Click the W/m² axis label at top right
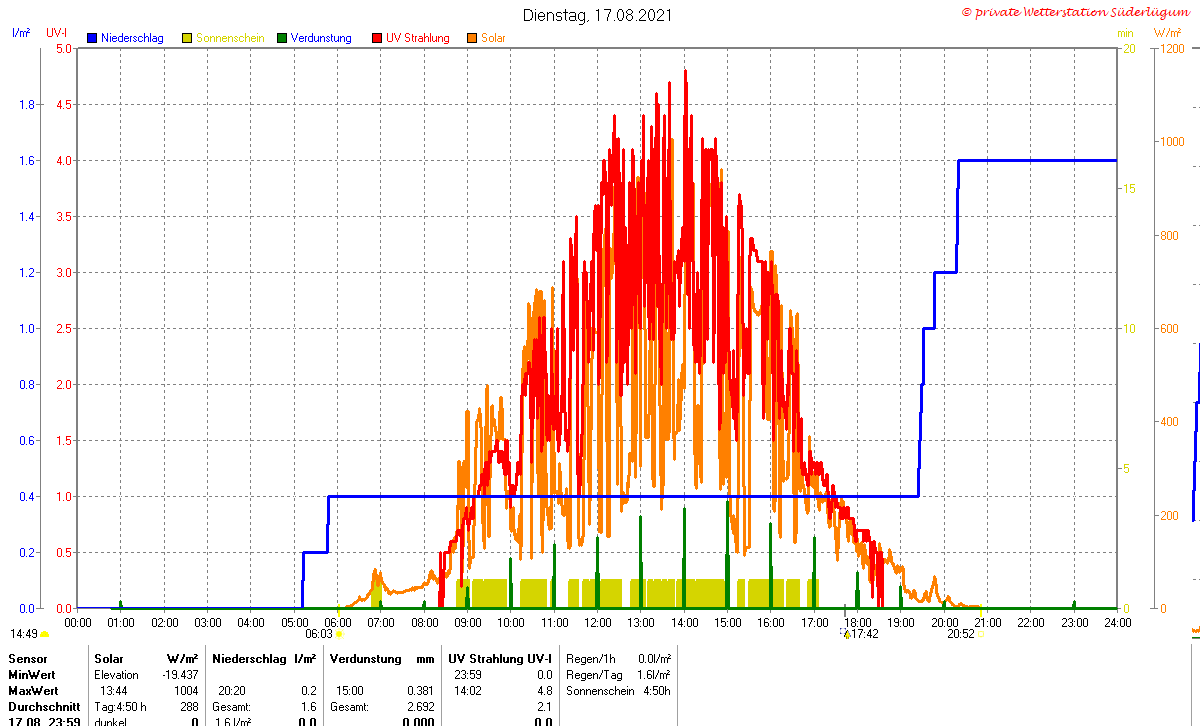This screenshot has width=1200, height=726. click(x=1167, y=33)
